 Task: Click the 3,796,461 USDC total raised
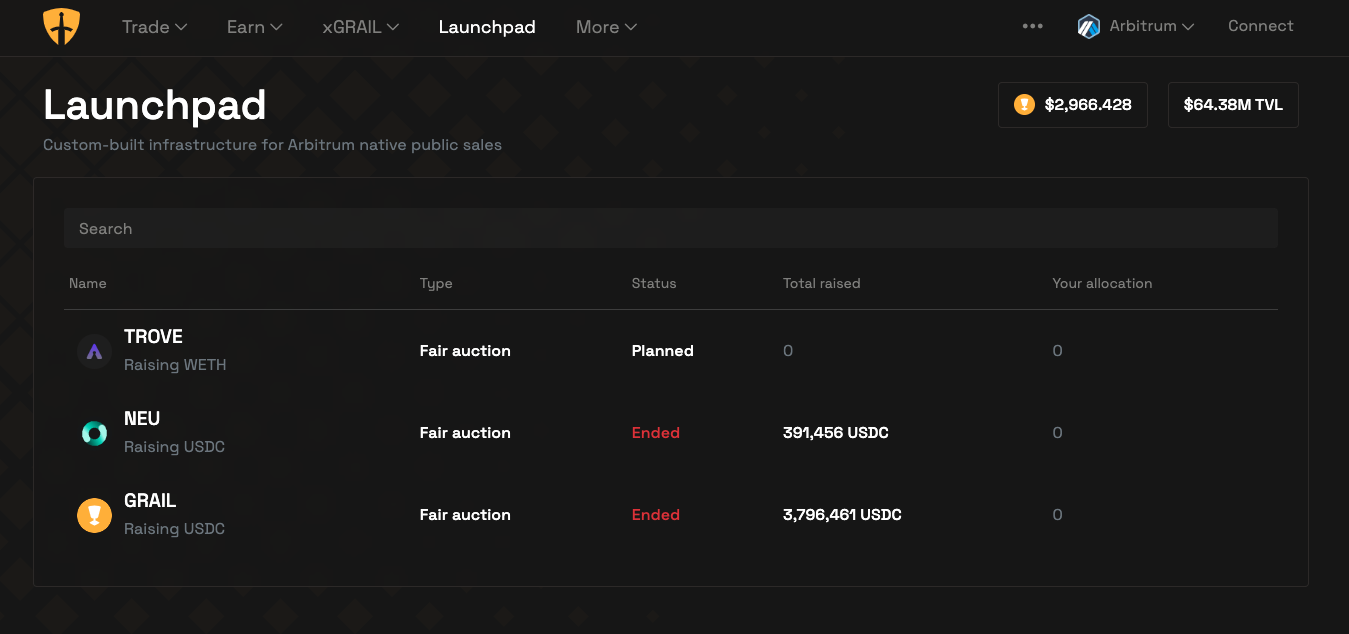click(x=842, y=515)
